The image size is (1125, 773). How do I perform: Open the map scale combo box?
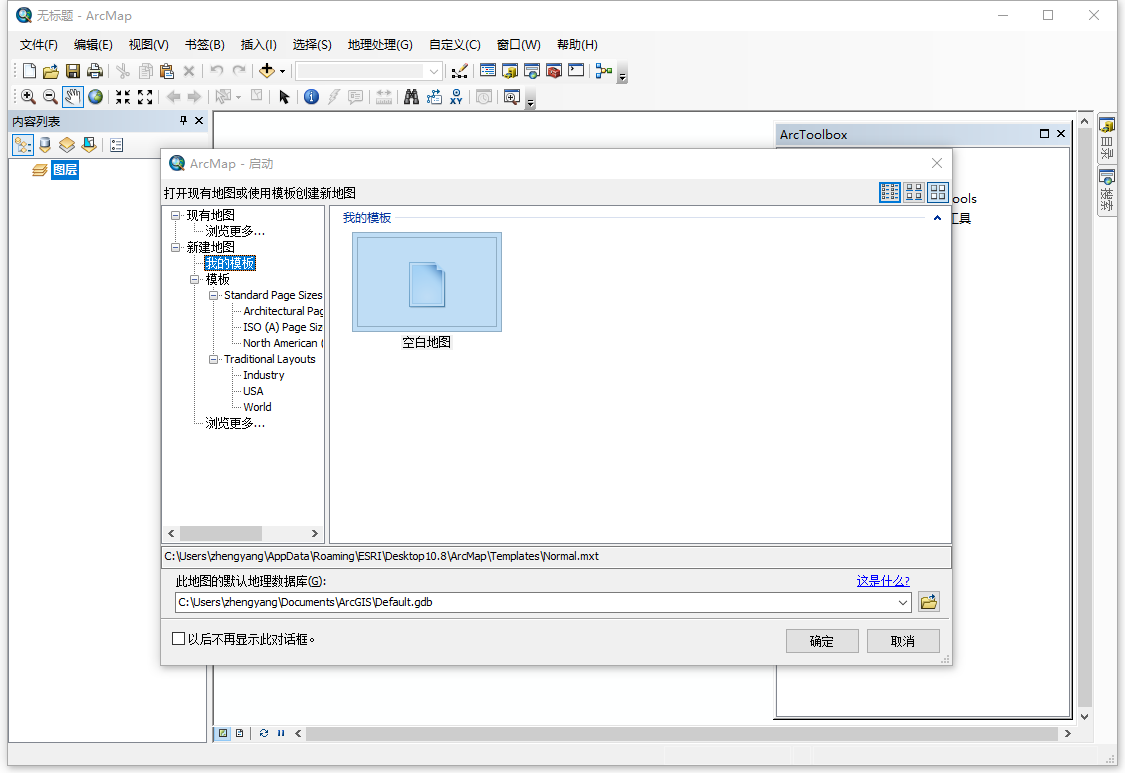[x=369, y=71]
